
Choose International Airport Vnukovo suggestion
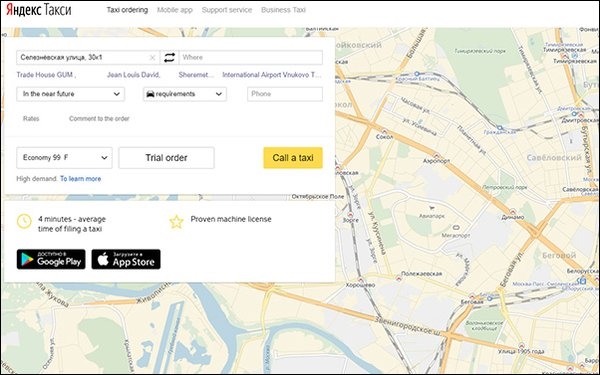click(x=272, y=75)
